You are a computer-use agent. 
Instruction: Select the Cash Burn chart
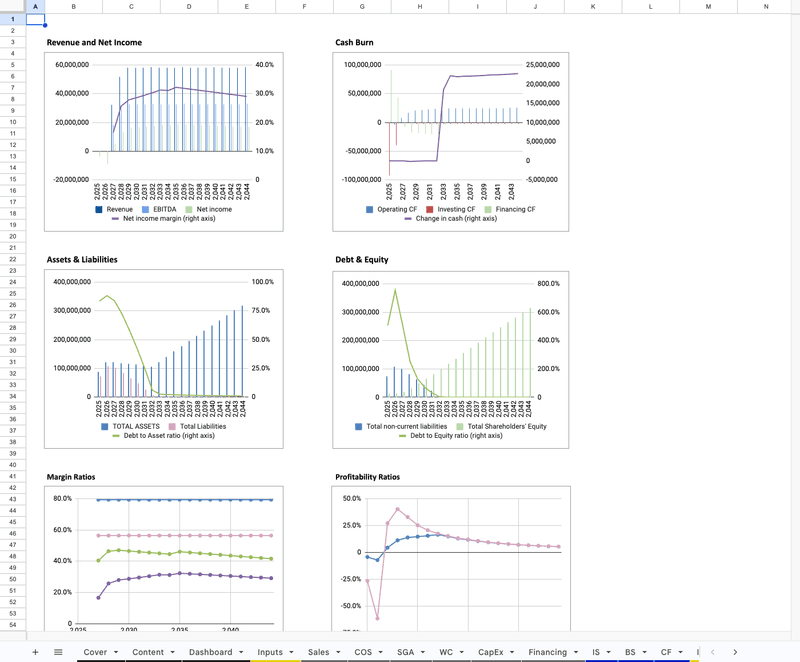tap(451, 140)
